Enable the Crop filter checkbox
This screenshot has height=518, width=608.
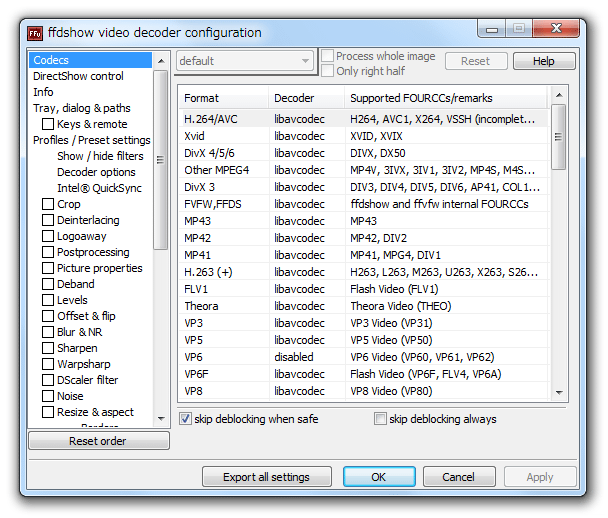point(48,204)
